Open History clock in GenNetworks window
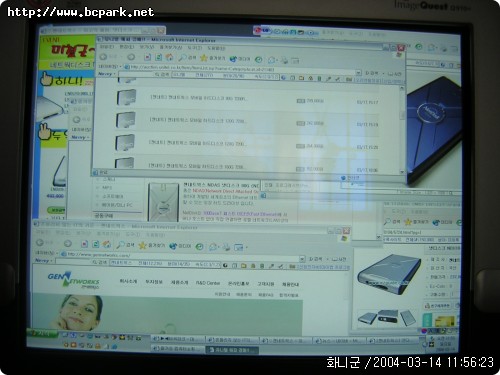 click(199, 247)
